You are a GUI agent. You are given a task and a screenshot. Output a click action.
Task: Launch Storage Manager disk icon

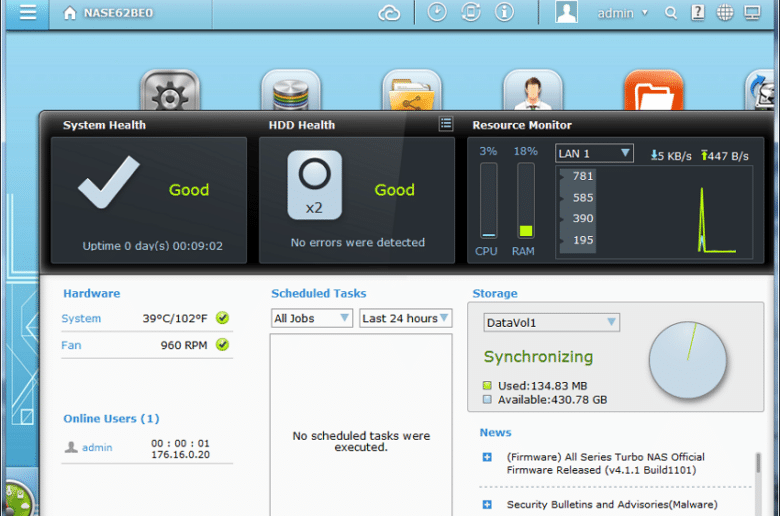(291, 90)
